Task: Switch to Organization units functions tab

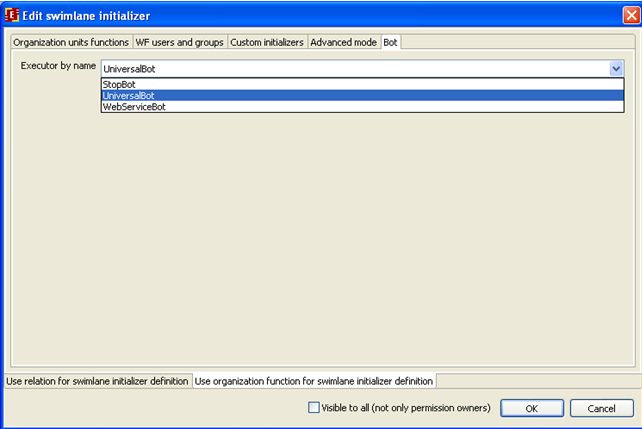Action: click(x=71, y=43)
